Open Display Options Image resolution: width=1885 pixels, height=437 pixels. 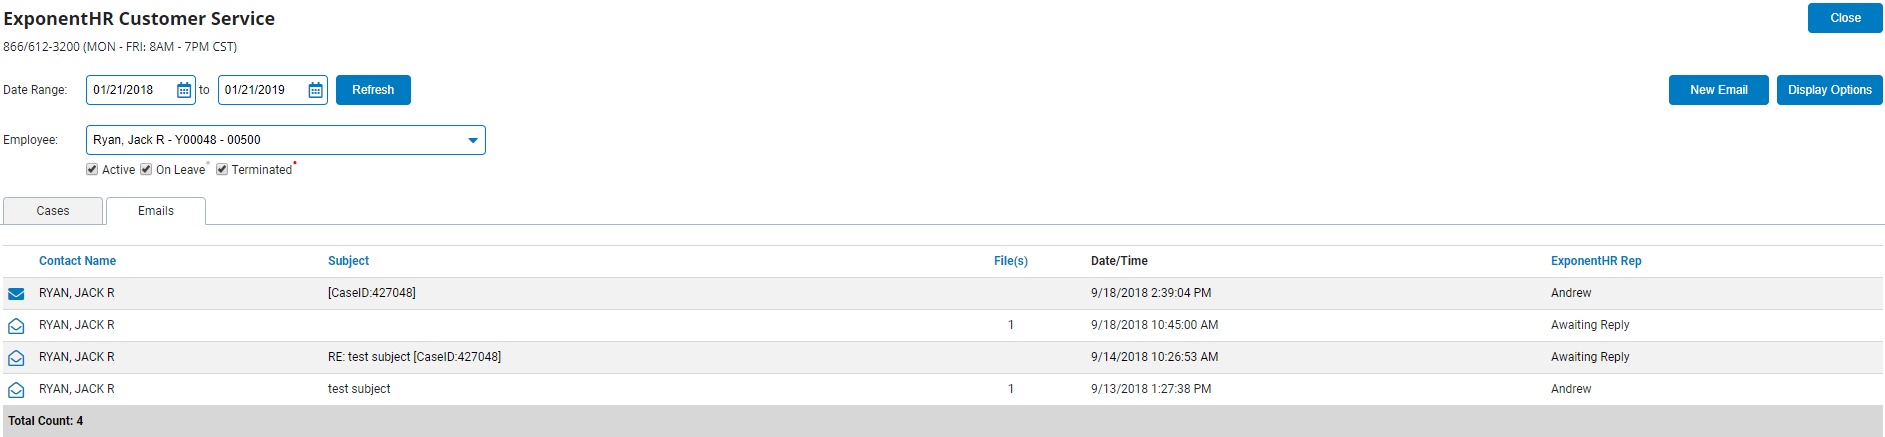click(1829, 90)
